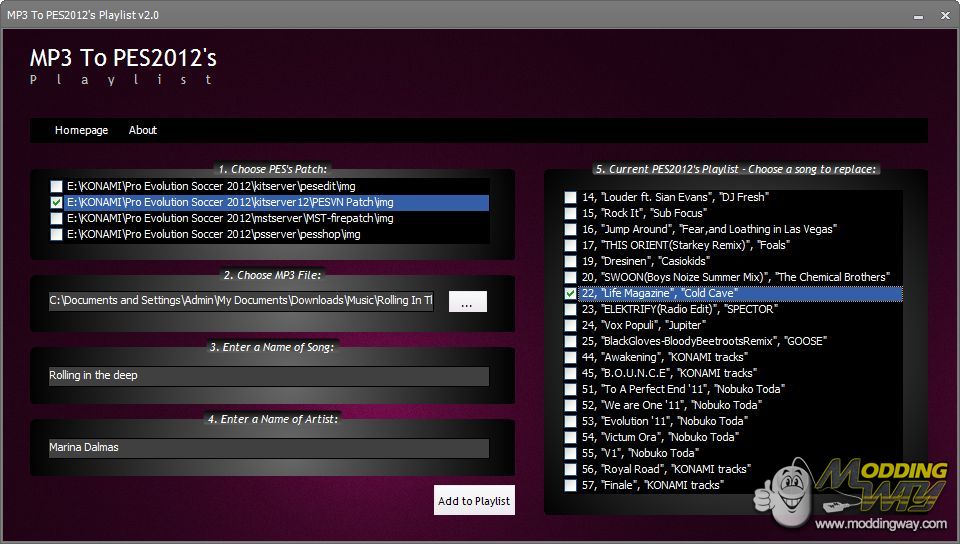Enable the psserver pesshop img checkbox
This screenshot has height=544, width=960.
pos(57,235)
